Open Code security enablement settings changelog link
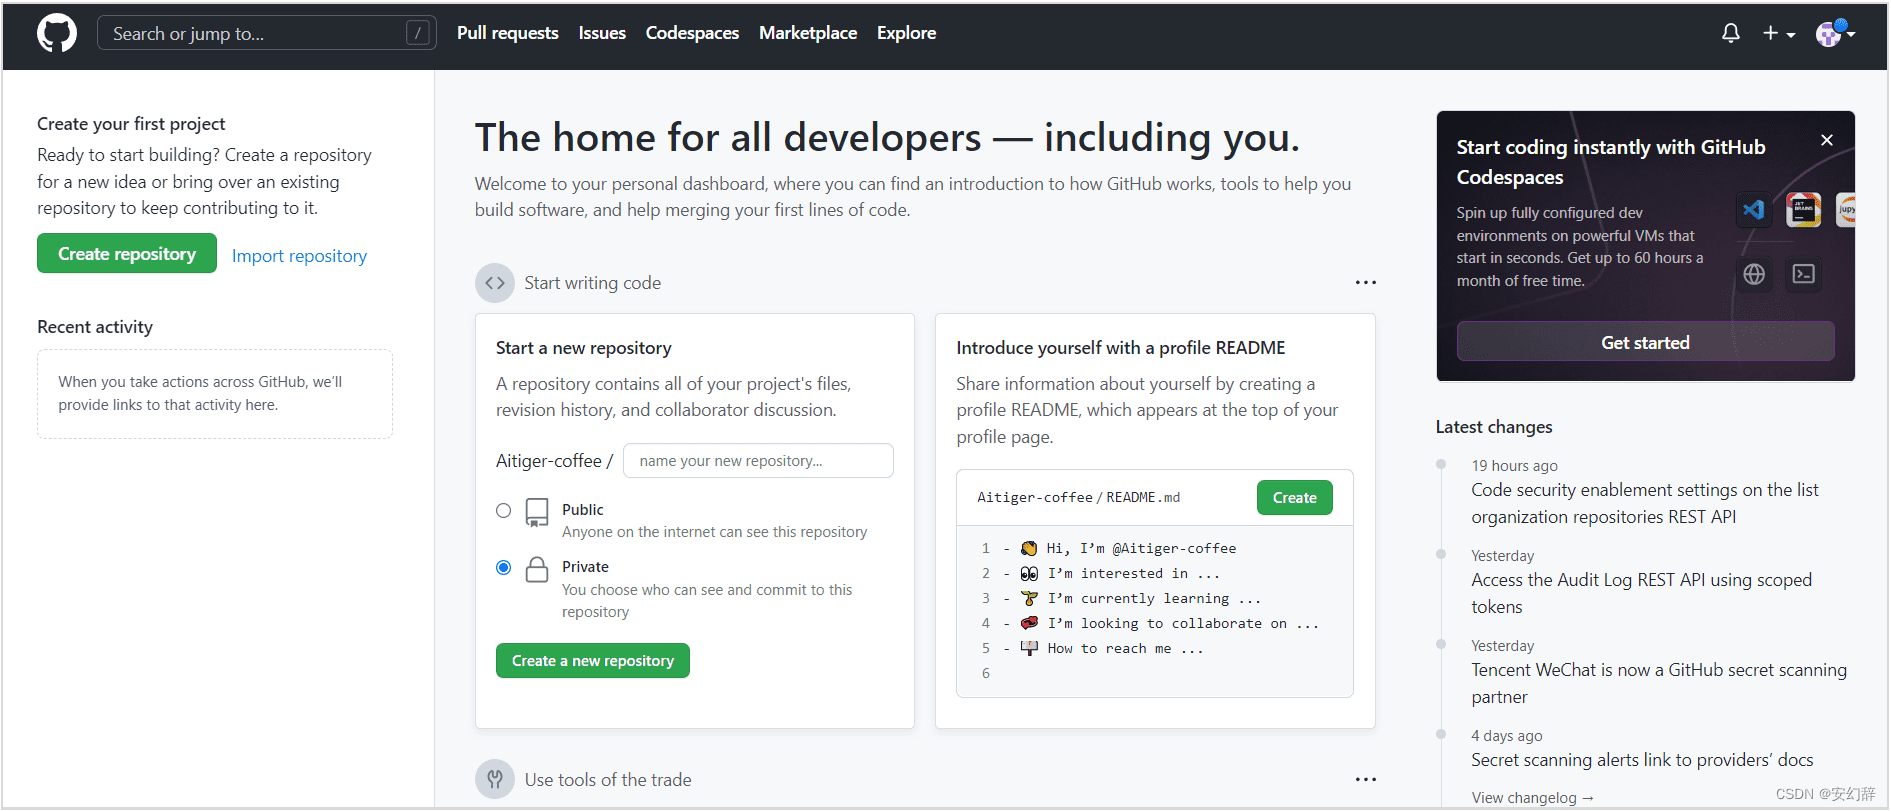The image size is (1891, 811). (x=1645, y=503)
